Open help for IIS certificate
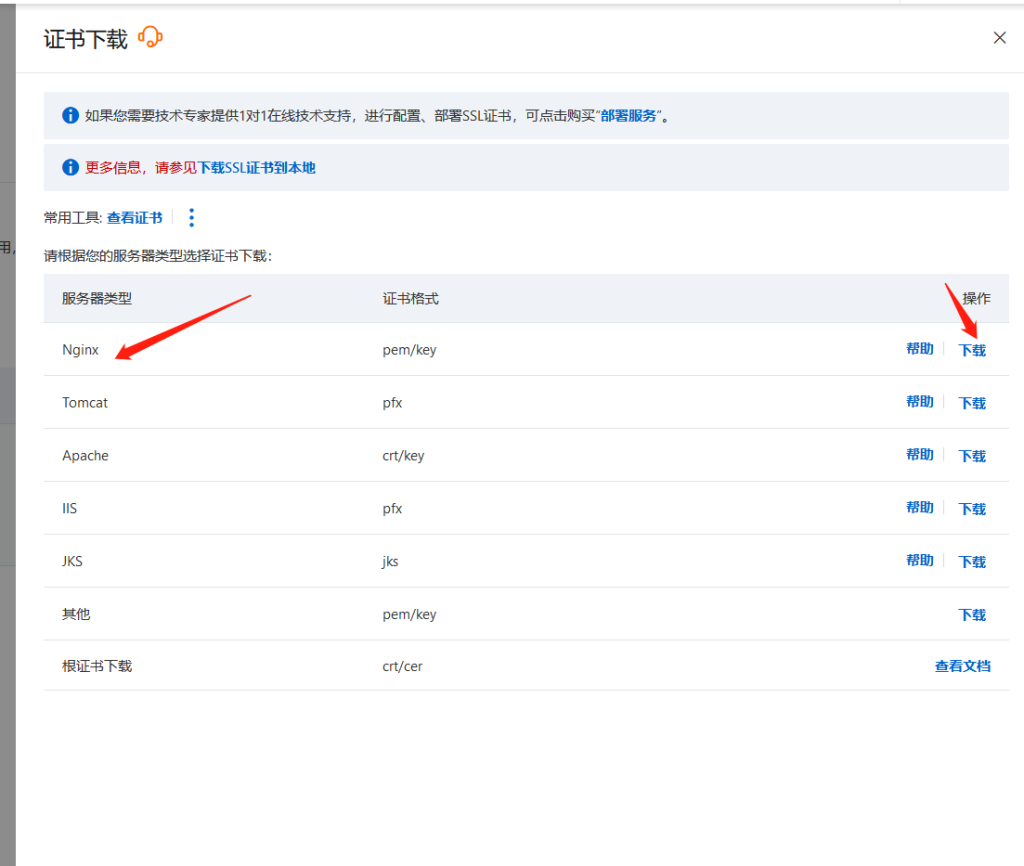This screenshot has height=866, width=1024. 919,508
